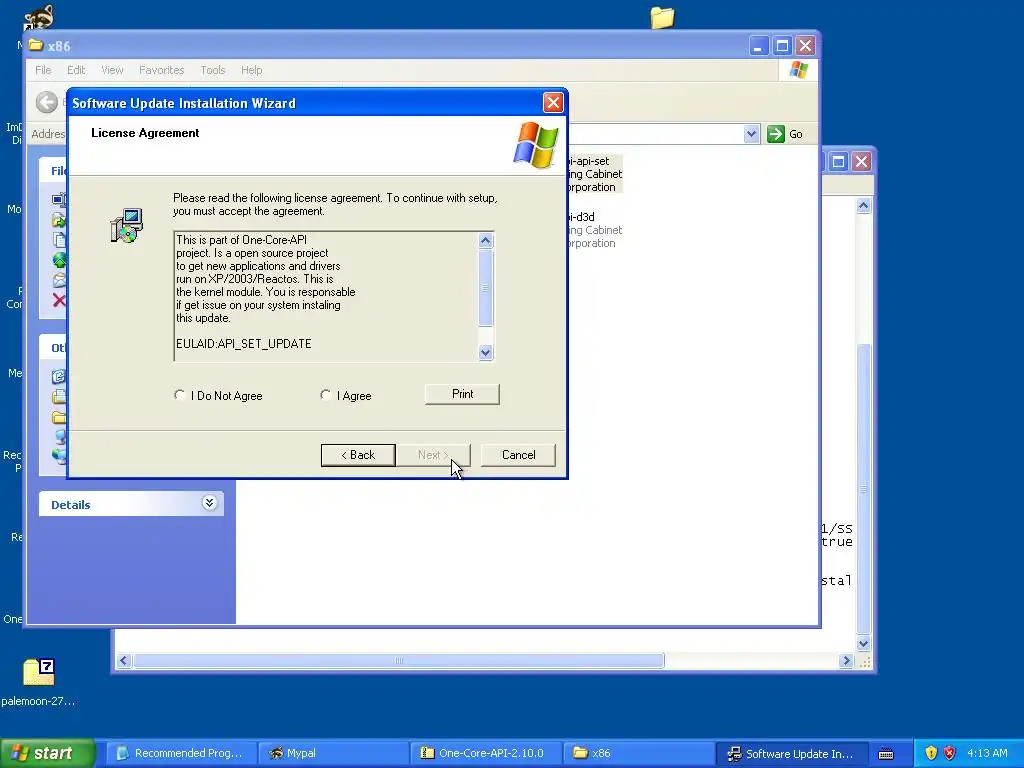
Task: Click the Details panel header text
Action: [71, 505]
